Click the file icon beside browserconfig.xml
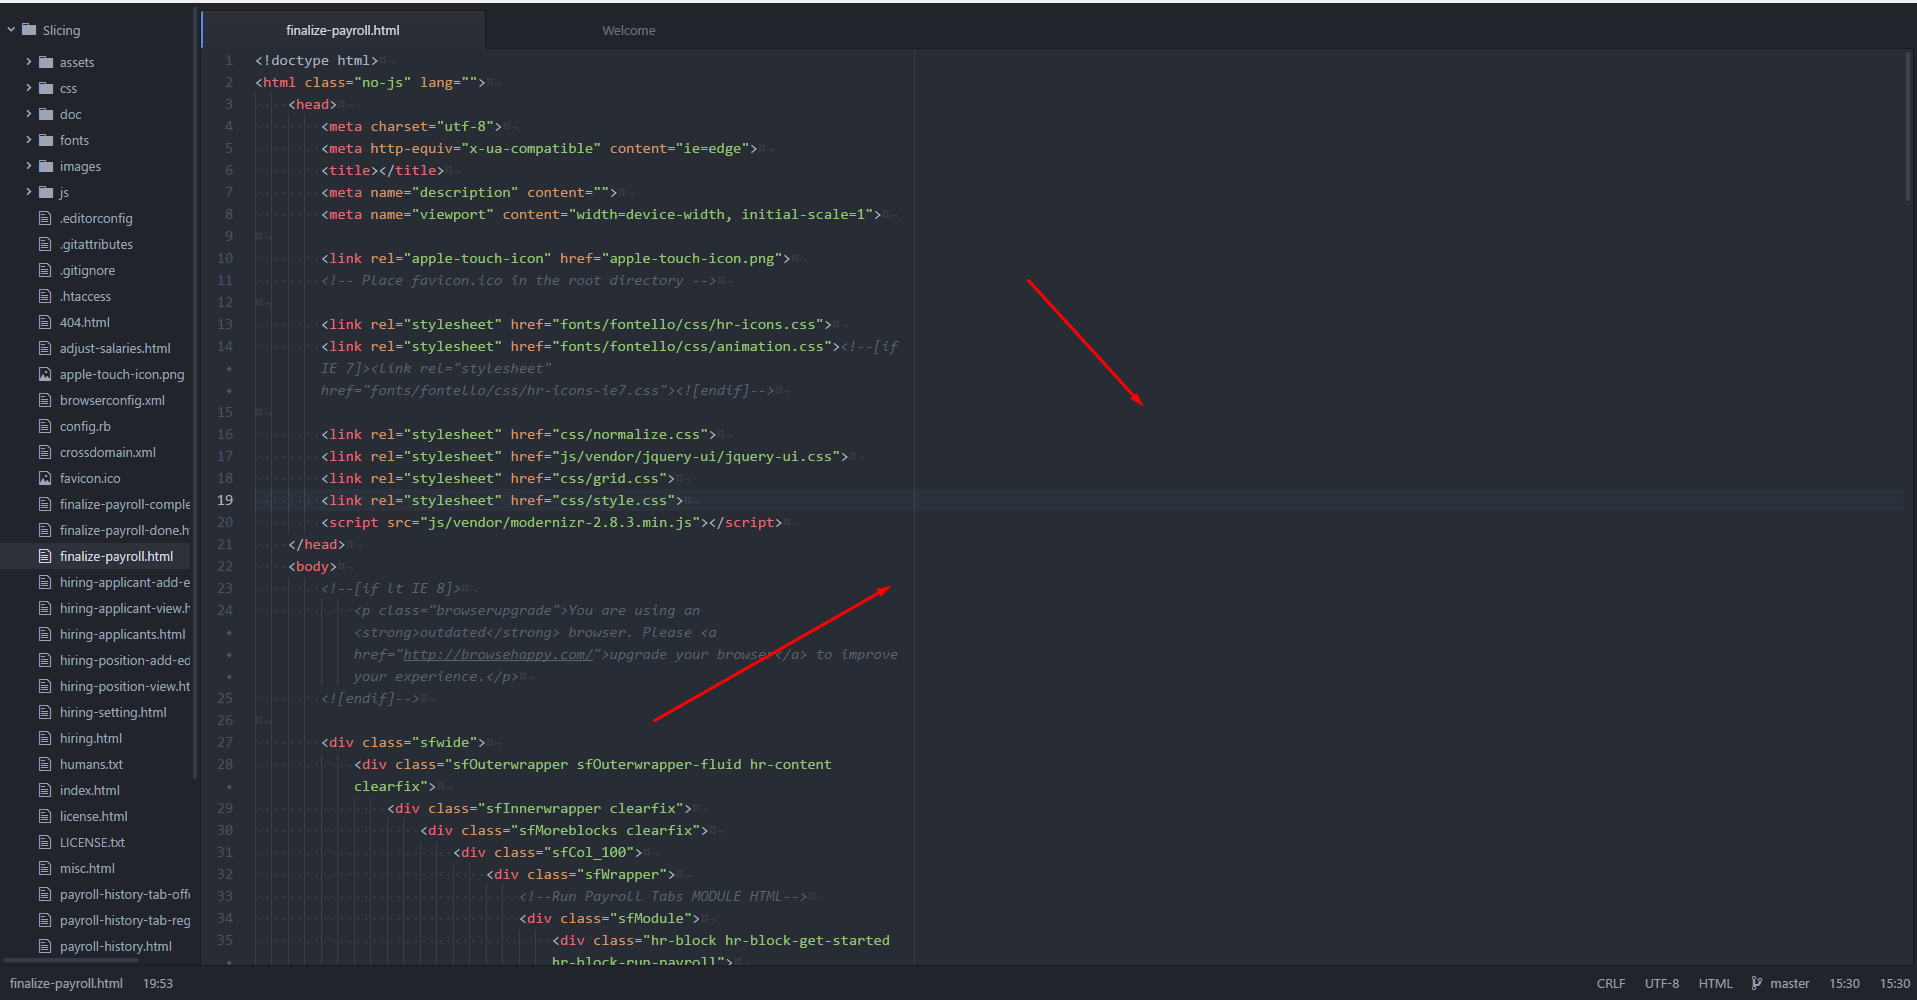The width and height of the screenshot is (1917, 1000). click(45, 400)
